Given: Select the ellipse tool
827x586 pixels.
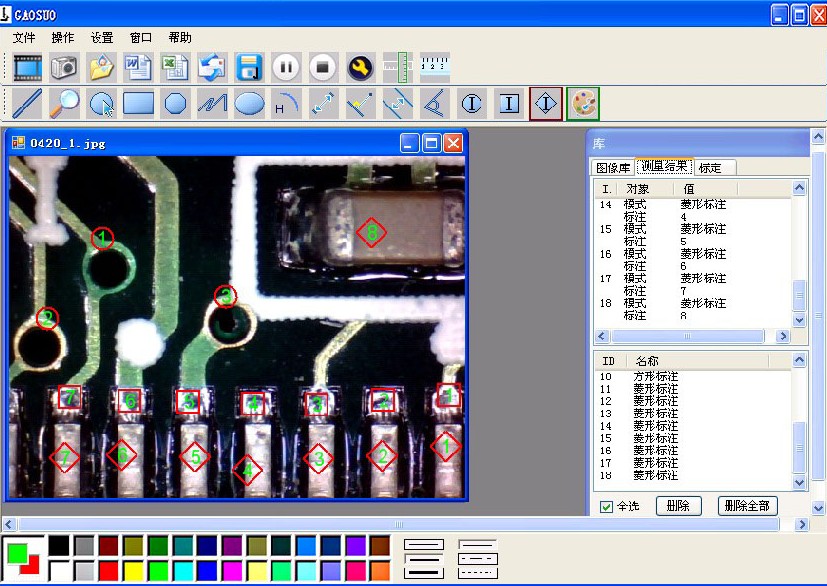Looking at the screenshot, I should pos(249,103).
